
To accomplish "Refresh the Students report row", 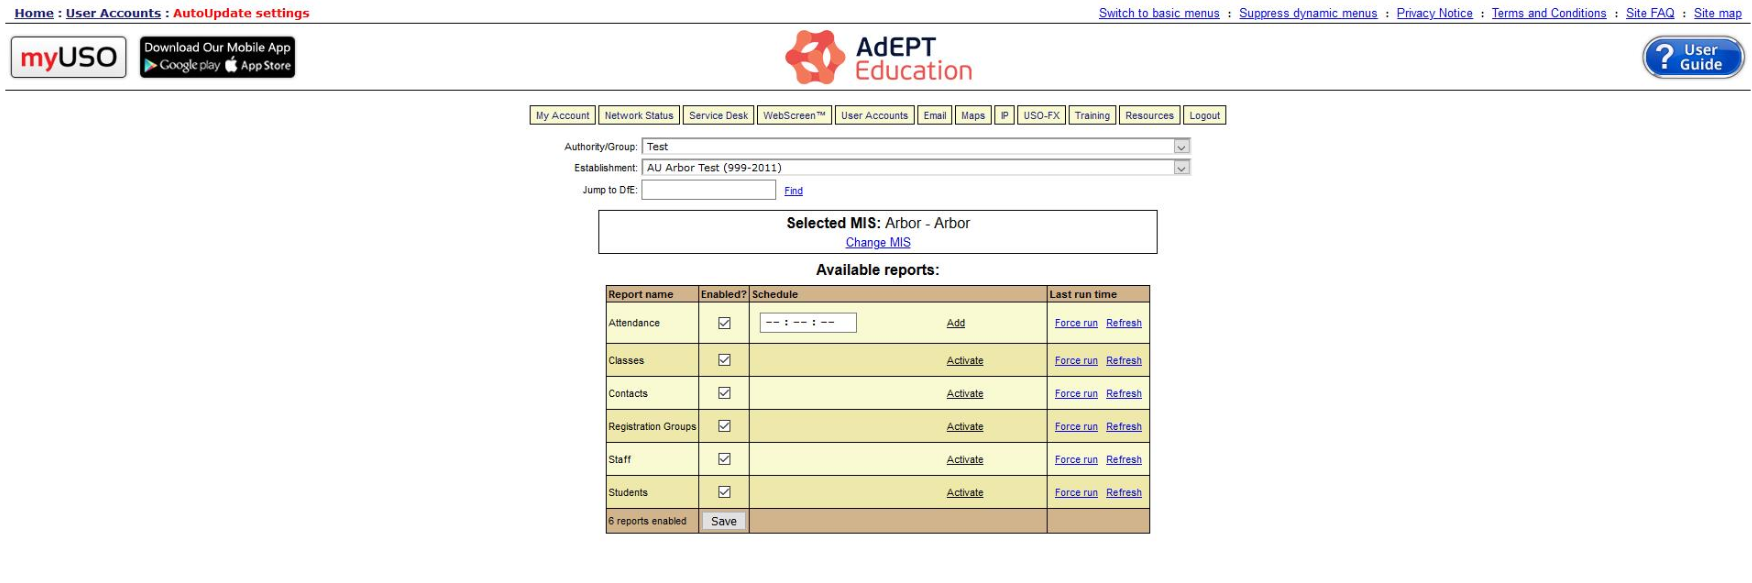I will click(x=1124, y=493).
